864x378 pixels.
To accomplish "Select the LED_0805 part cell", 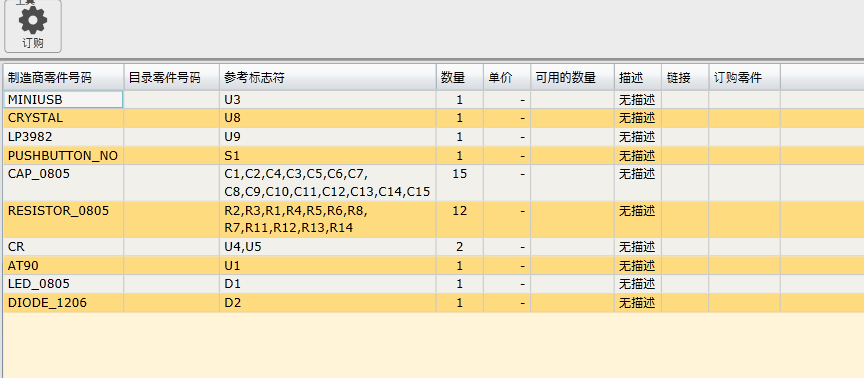I will coord(64,284).
